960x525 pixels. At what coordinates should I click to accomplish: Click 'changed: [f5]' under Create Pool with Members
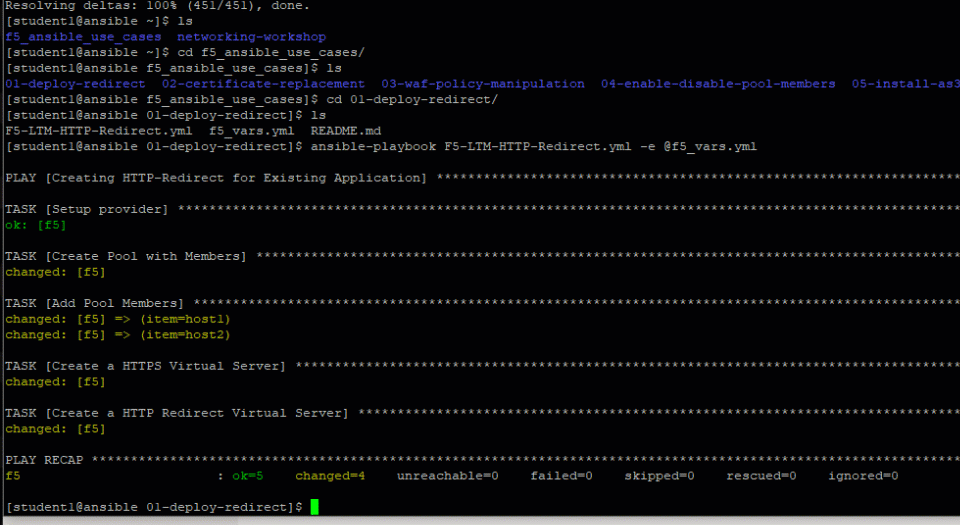point(55,272)
